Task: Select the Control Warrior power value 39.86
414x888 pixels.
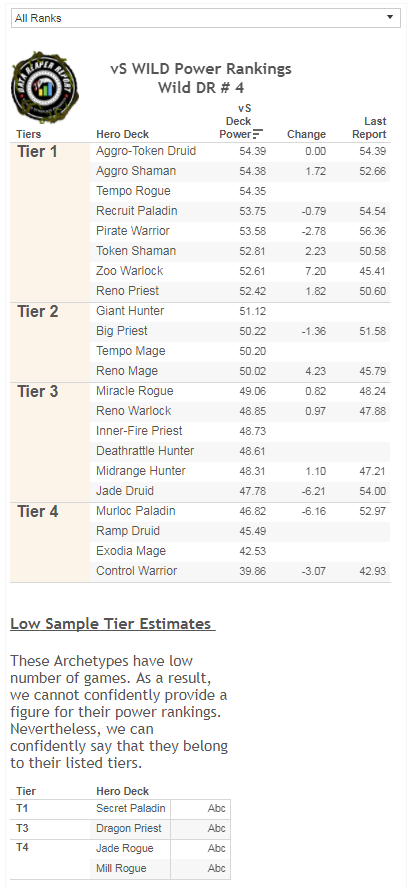Action: tap(252, 571)
